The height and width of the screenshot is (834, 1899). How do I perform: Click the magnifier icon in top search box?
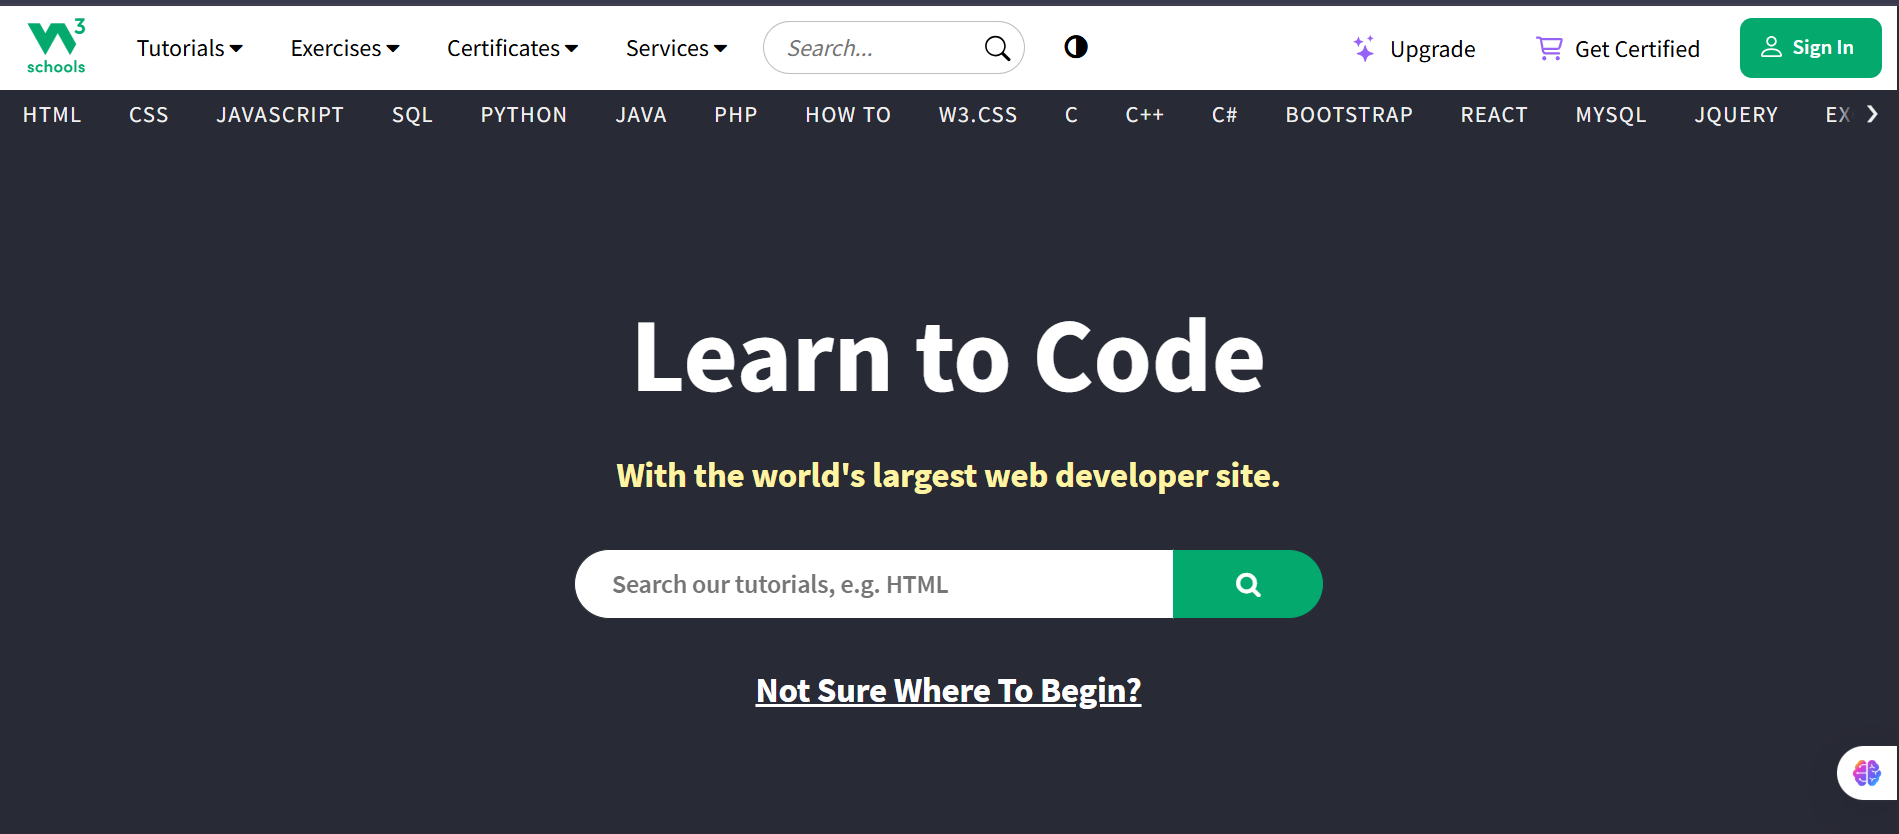pos(997,48)
